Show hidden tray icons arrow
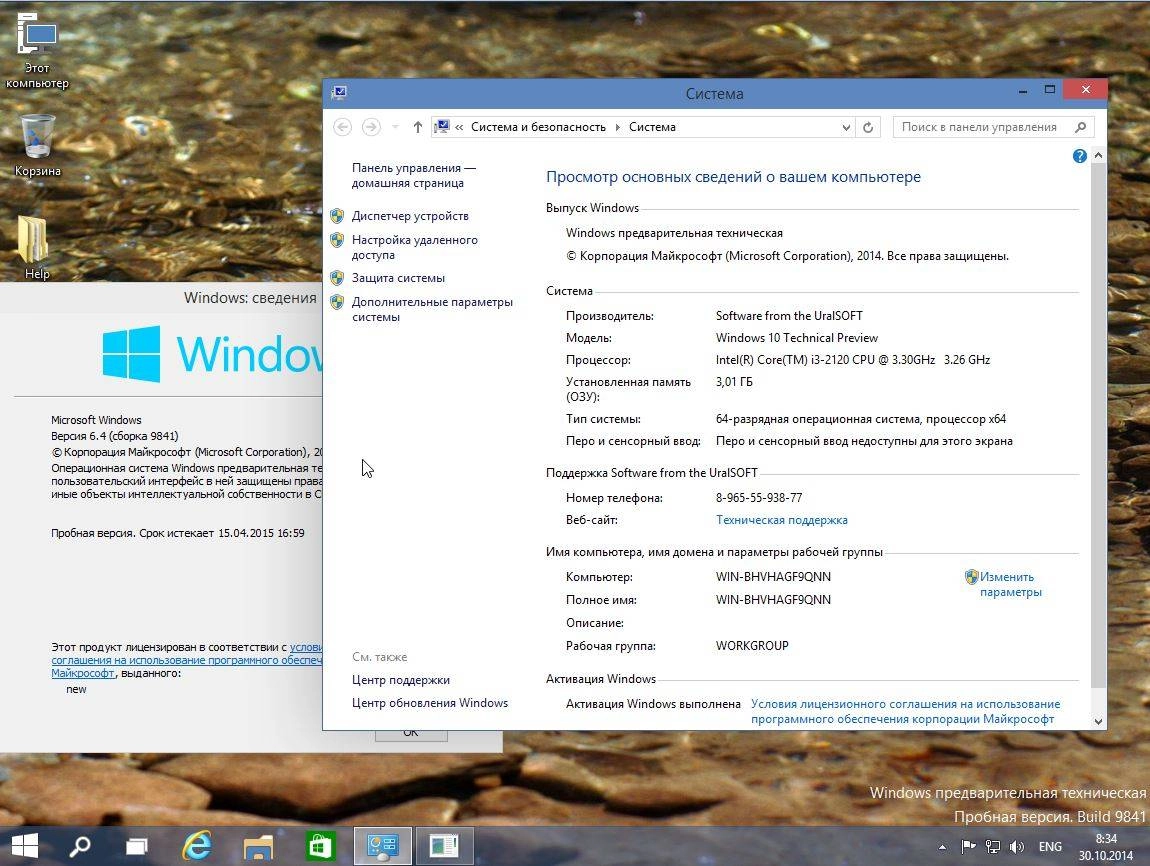 942,847
